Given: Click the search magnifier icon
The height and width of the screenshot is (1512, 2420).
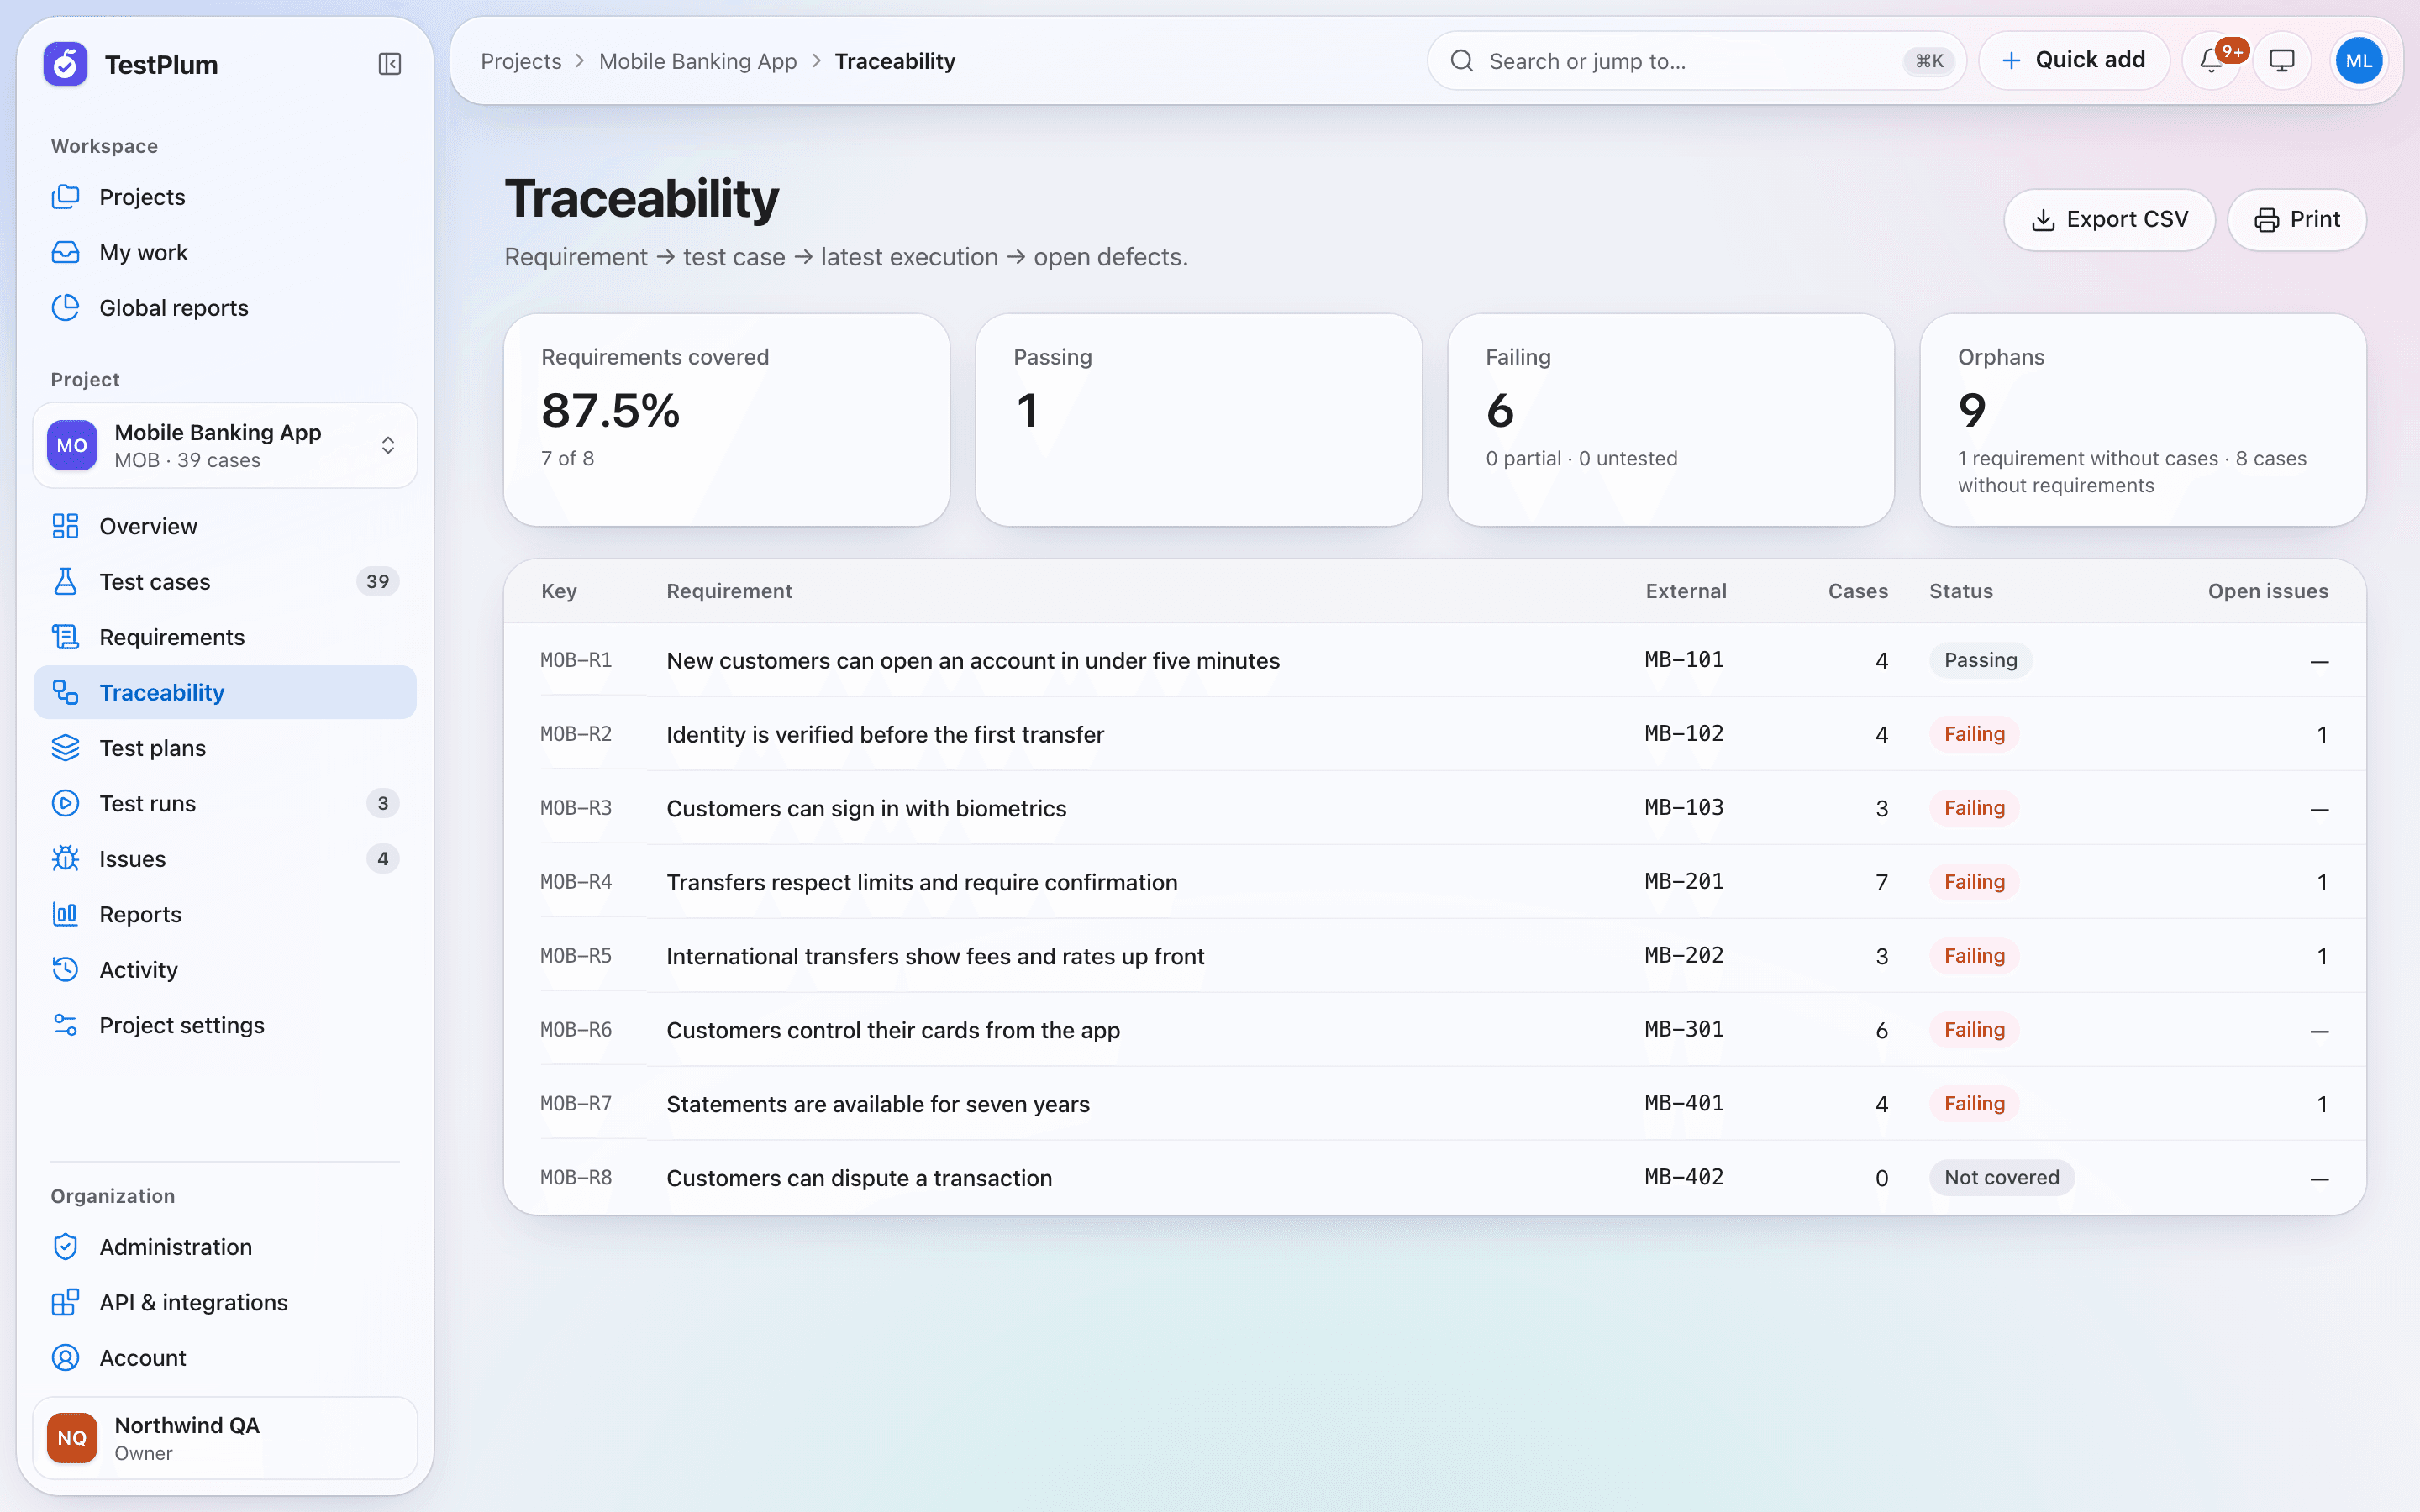Looking at the screenshot, I should [1462, 61].
